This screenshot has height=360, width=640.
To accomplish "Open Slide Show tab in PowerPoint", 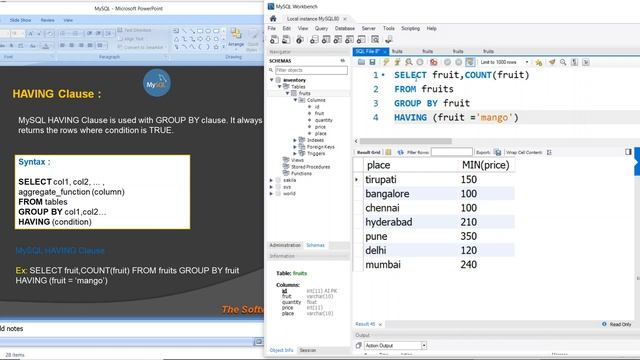I will click(x=20, y=20).
